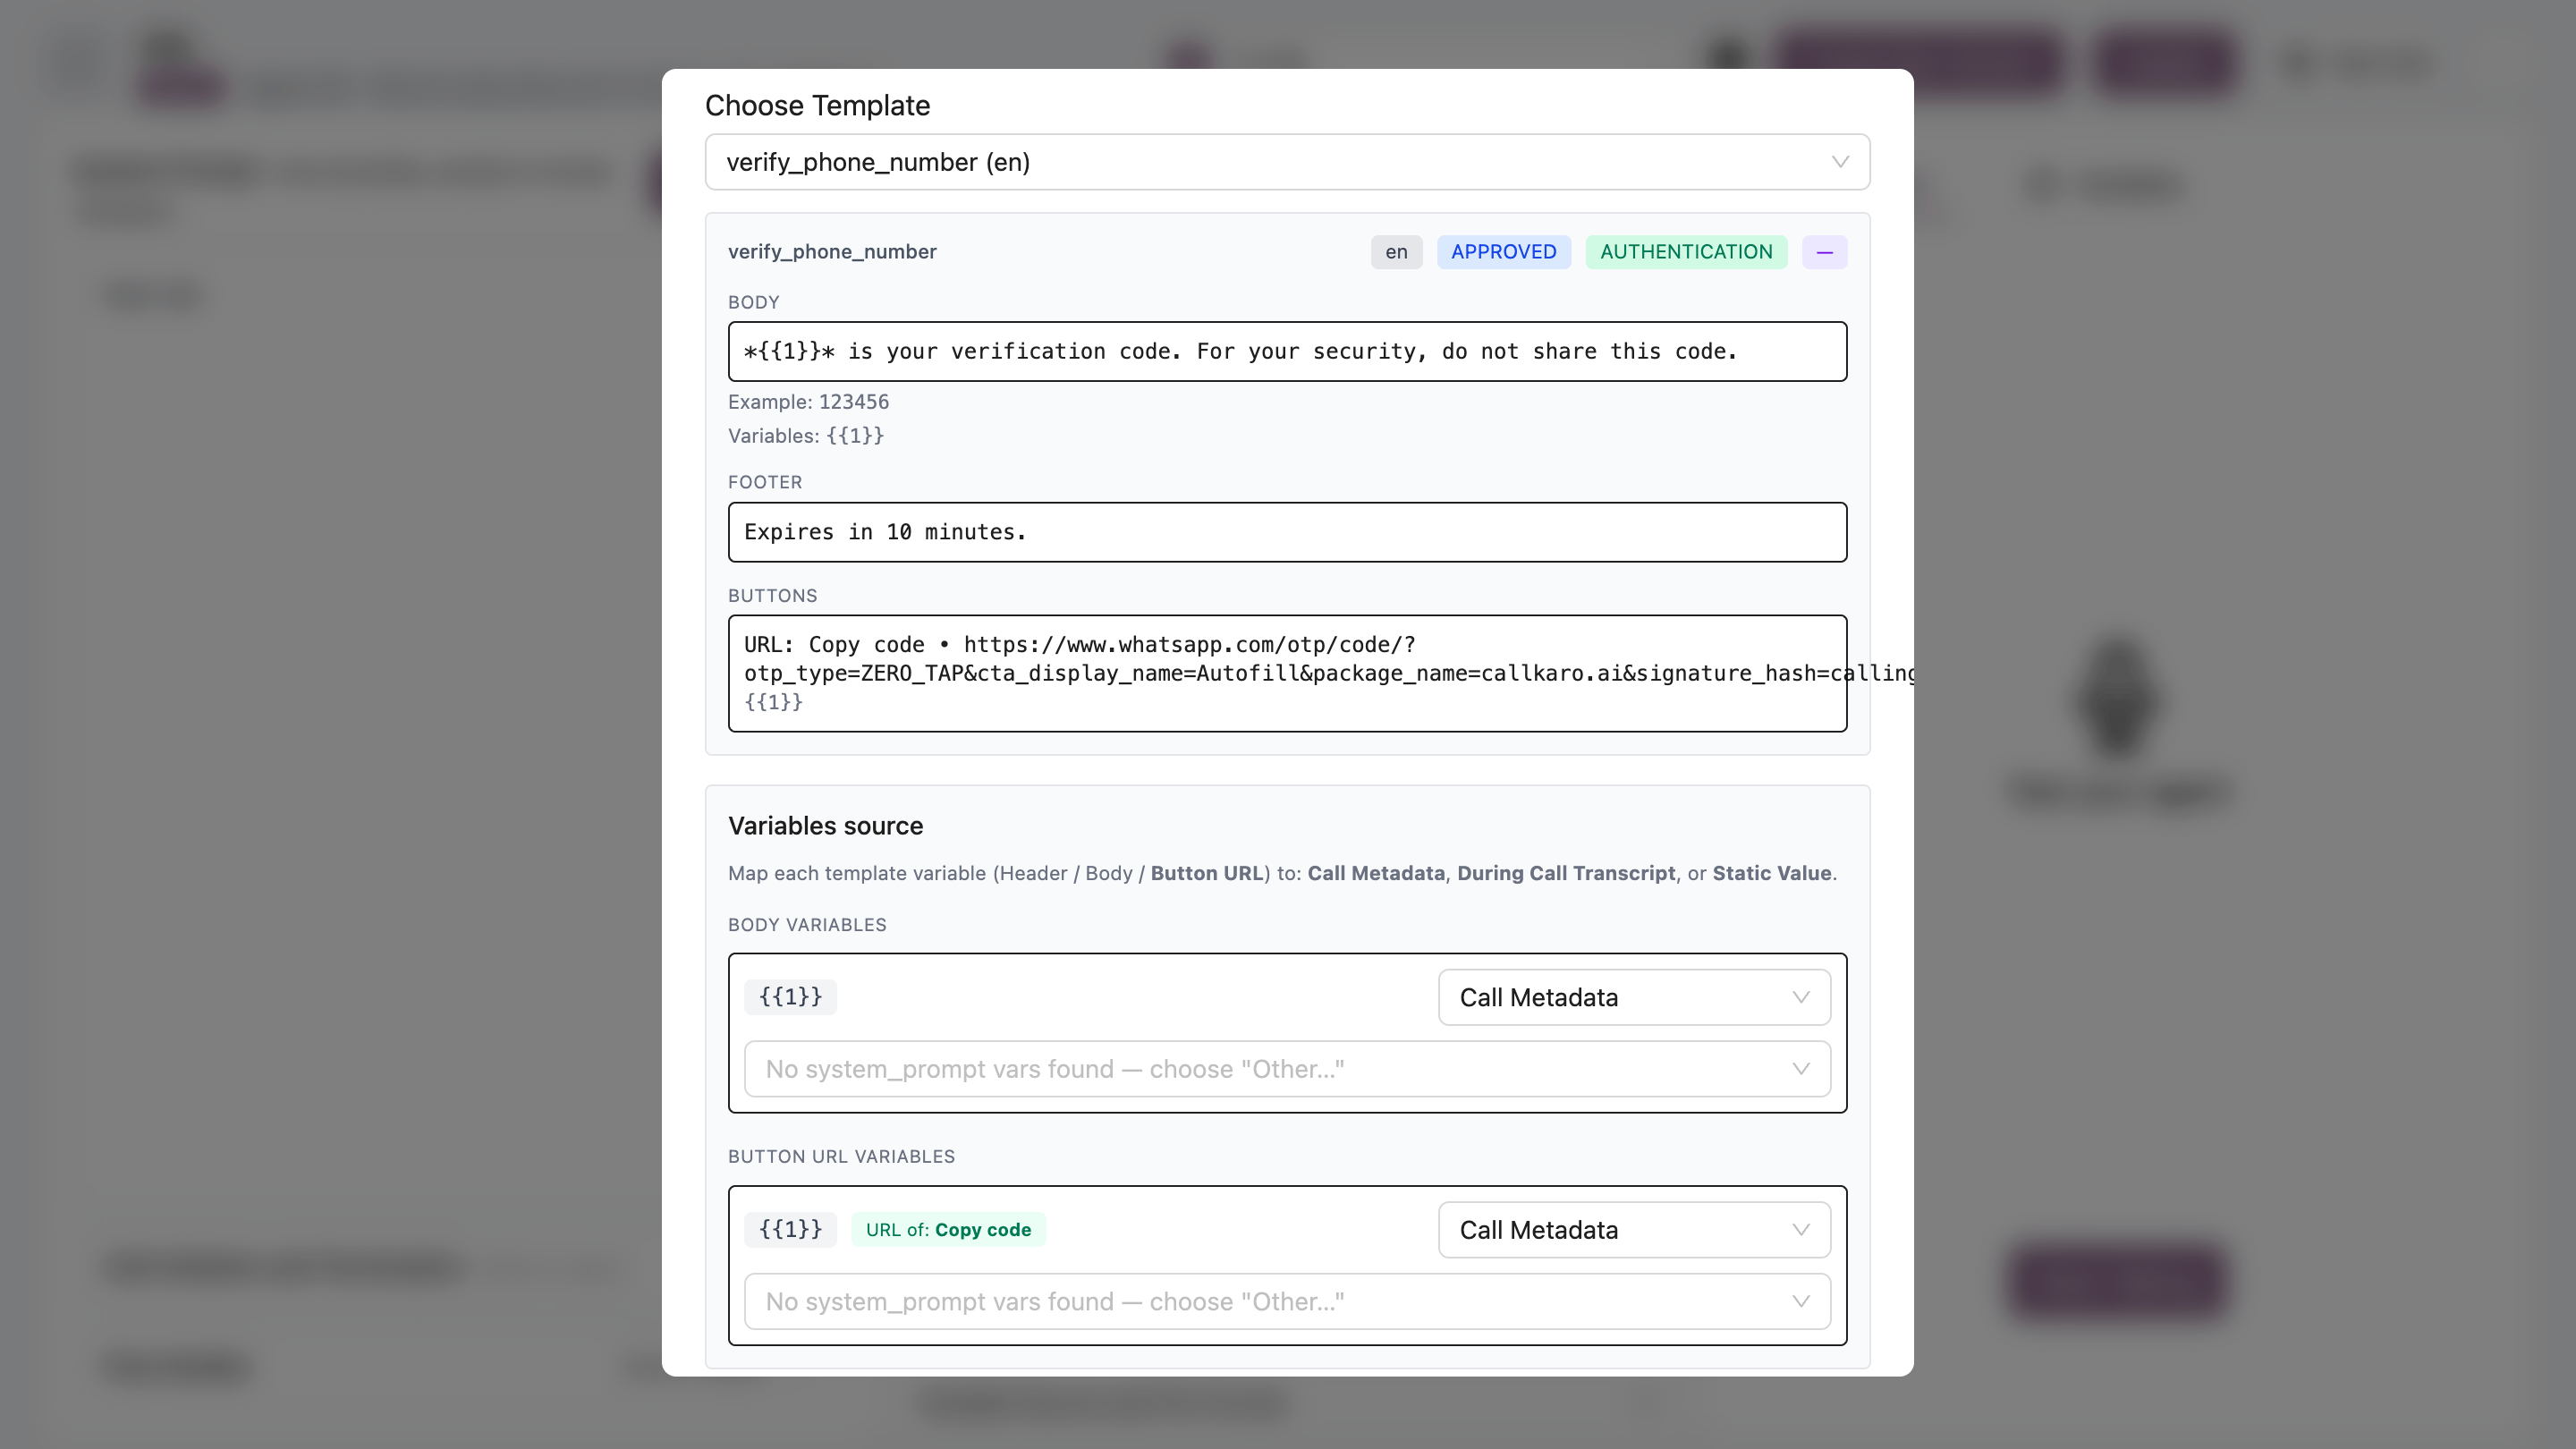Click the 'Static Value' text in description
The width and height of the screenshot is (2576, 1449).
pyautogui.click(x=1772, y=873)
